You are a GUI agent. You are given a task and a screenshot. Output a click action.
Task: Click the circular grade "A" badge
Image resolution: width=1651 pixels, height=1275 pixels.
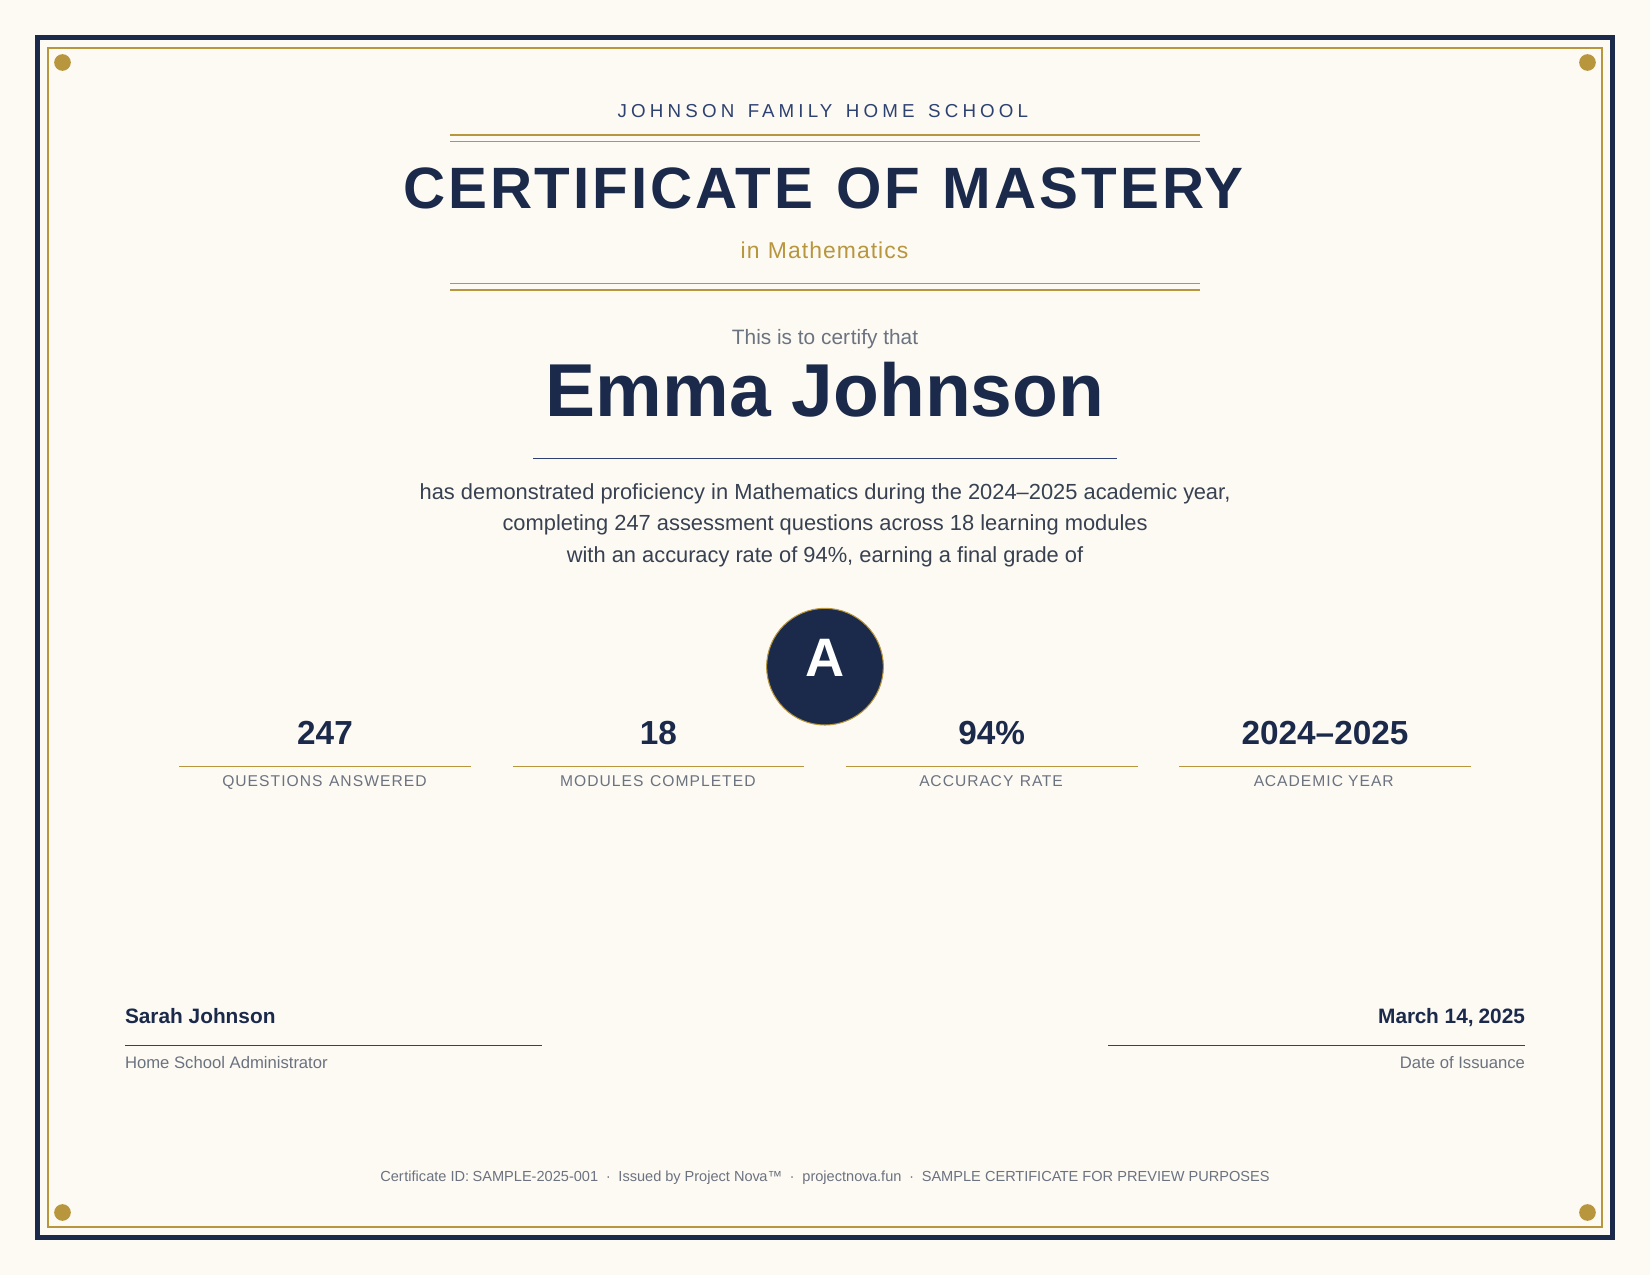[x=823, y=665]
